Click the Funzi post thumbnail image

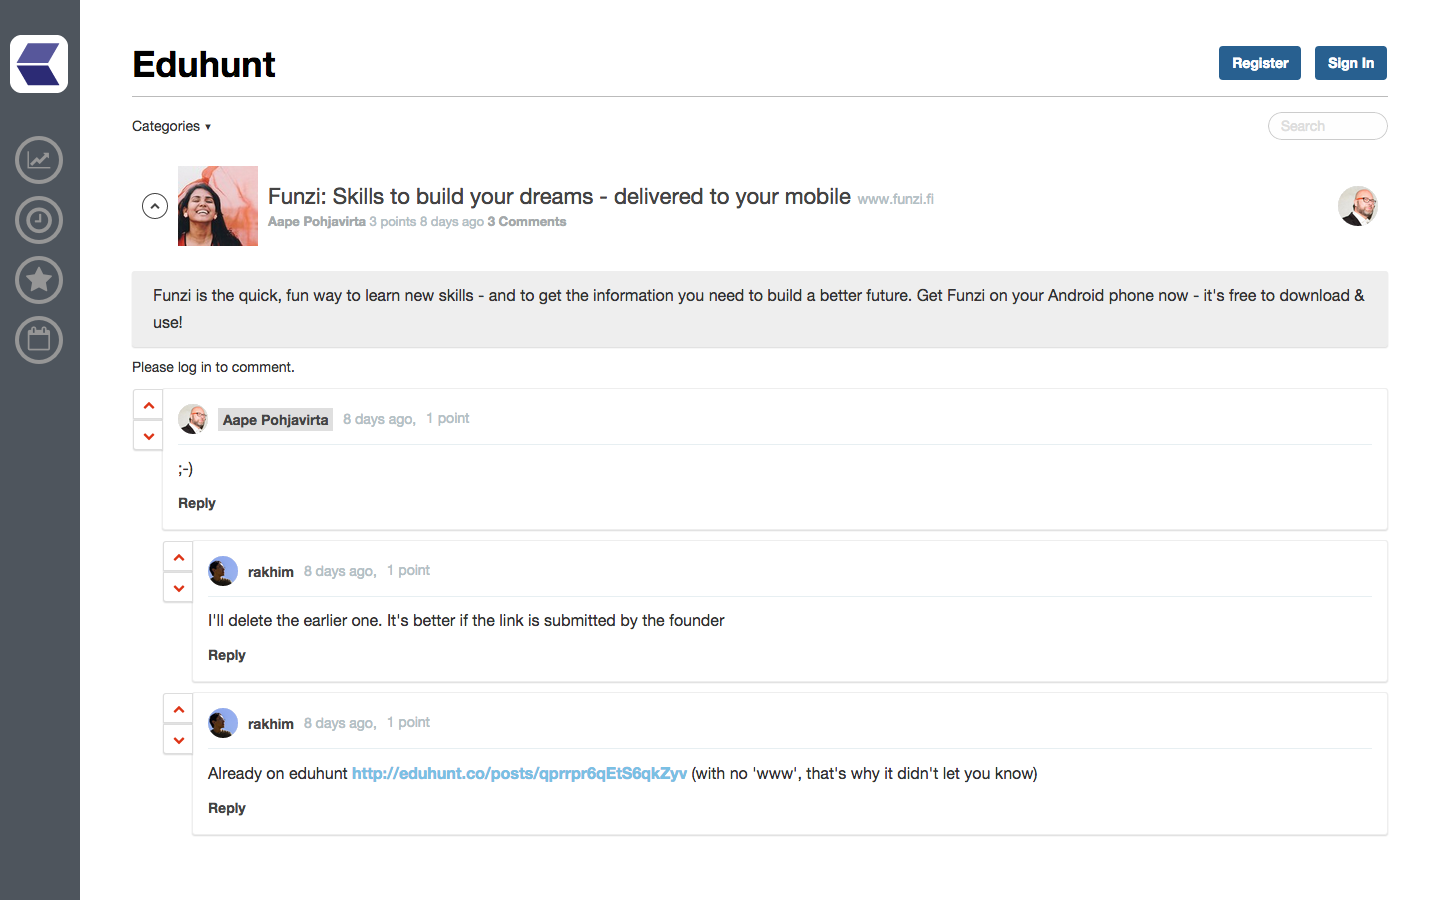[x=218, y=206]
